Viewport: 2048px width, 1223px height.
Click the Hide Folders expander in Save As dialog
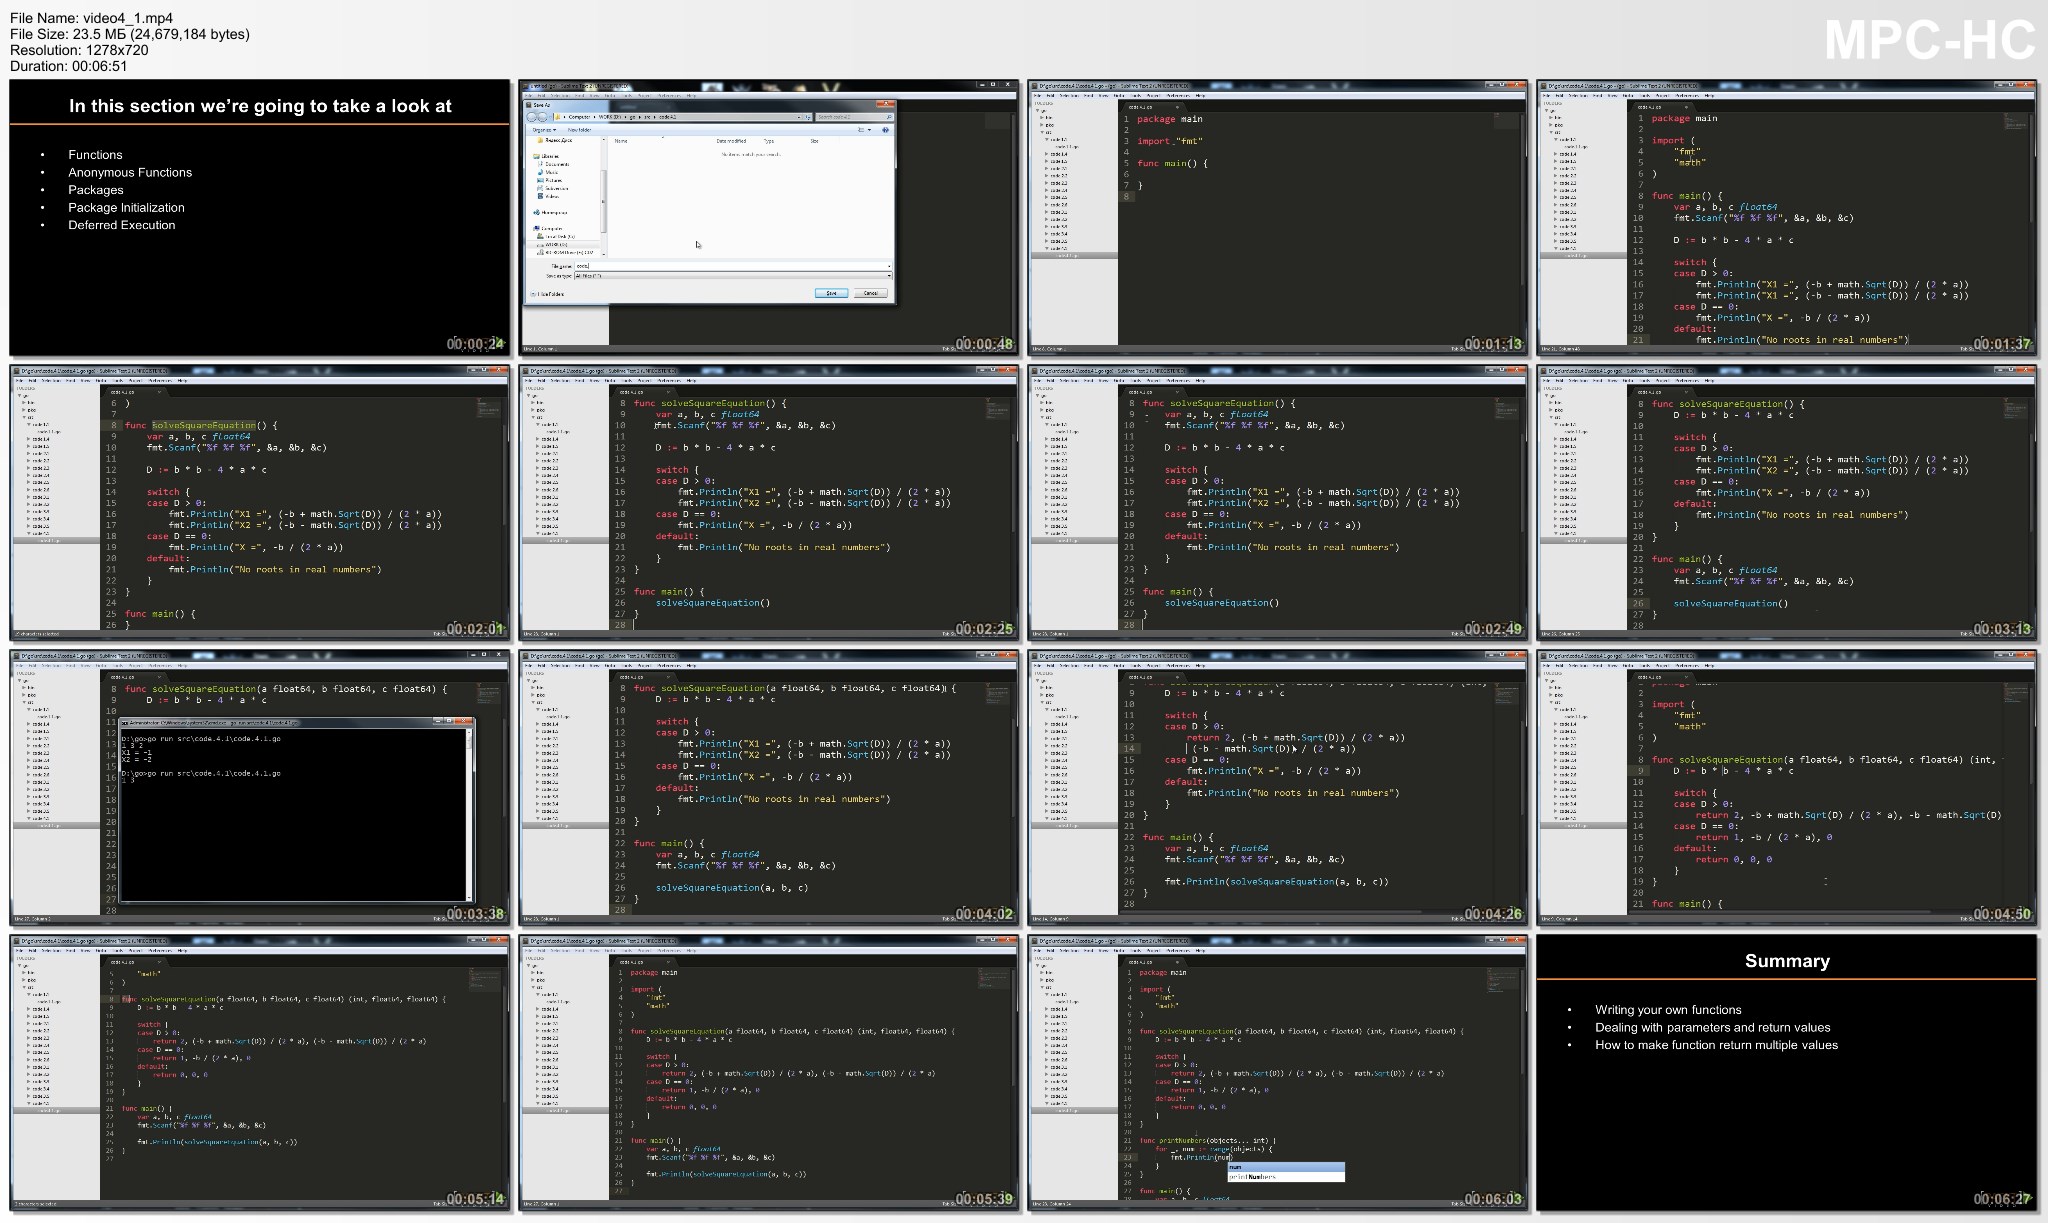pyautogui.click(x=547, y=294)
